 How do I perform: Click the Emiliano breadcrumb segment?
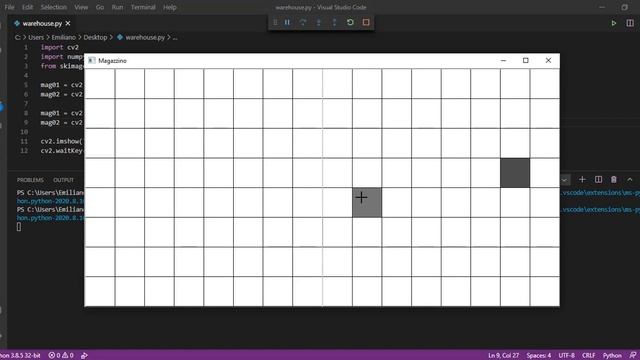pos(64,38)
